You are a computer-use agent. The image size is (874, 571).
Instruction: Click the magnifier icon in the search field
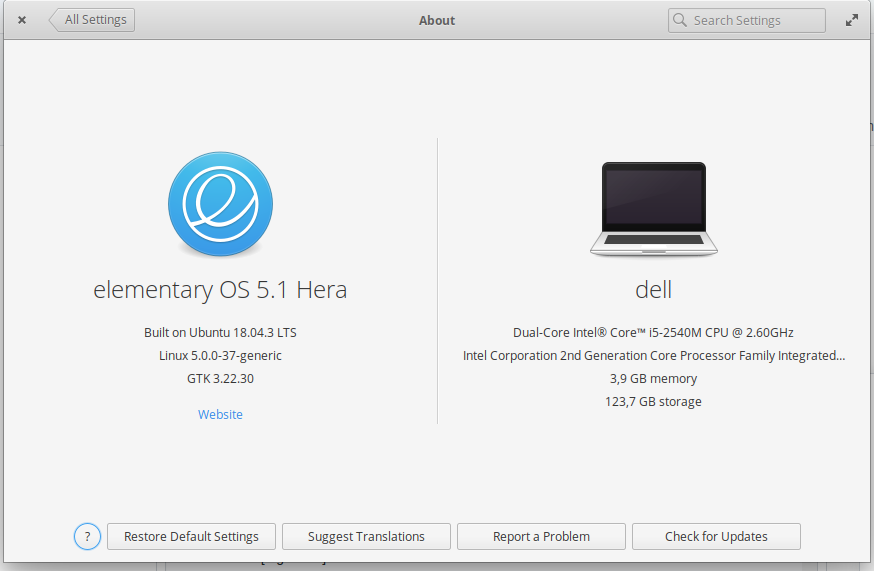(x=679, y=20)
